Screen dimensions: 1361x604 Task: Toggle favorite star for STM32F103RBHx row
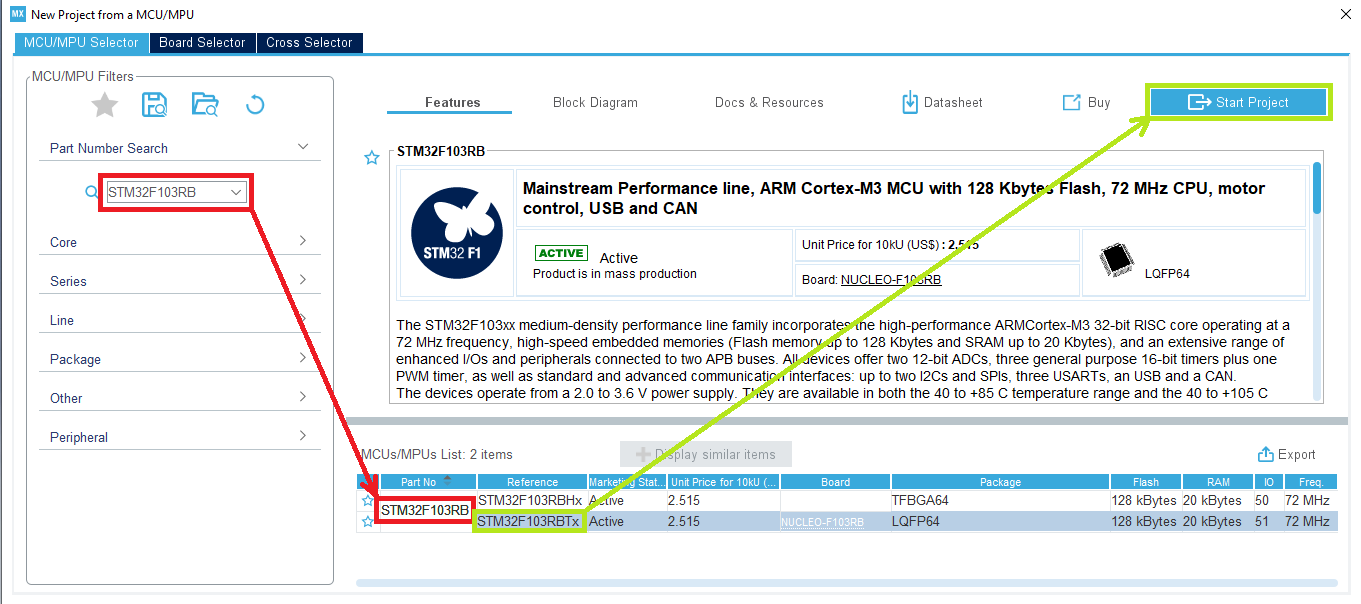coord(368,500)
